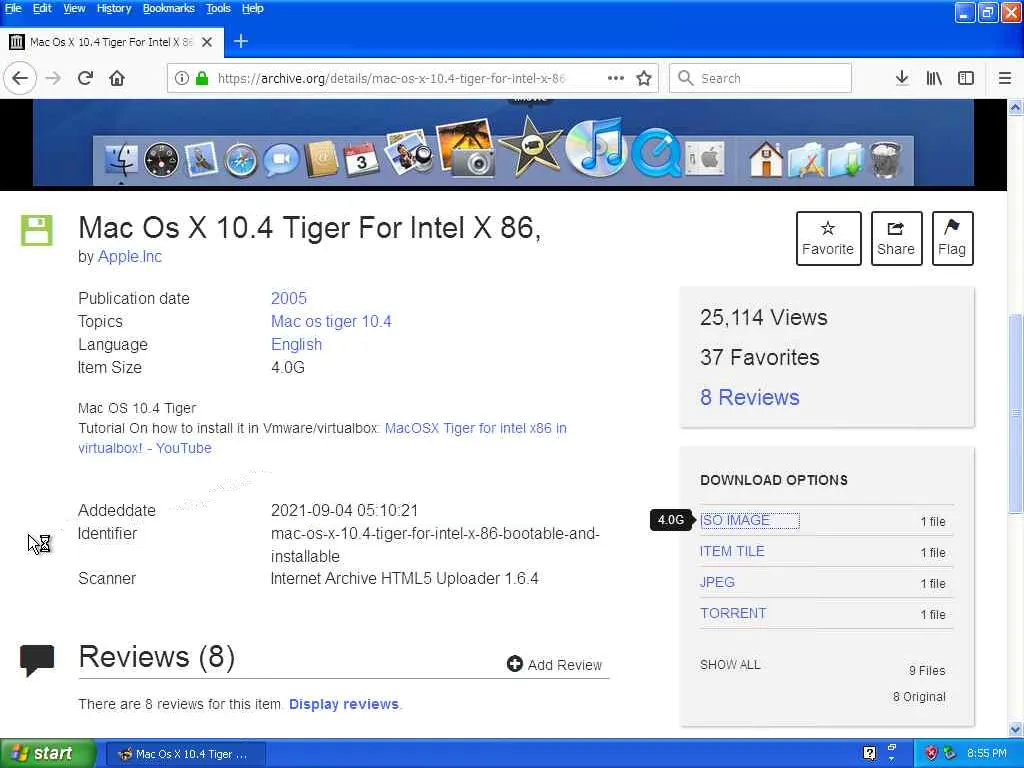Click the page scroll down arrow

pyautogui.click(x=1016, y=729)
